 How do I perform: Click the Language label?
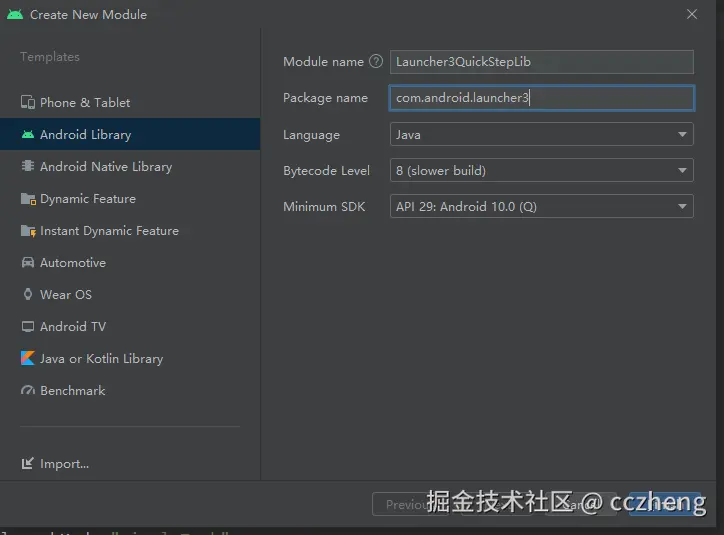coord(311,135)
